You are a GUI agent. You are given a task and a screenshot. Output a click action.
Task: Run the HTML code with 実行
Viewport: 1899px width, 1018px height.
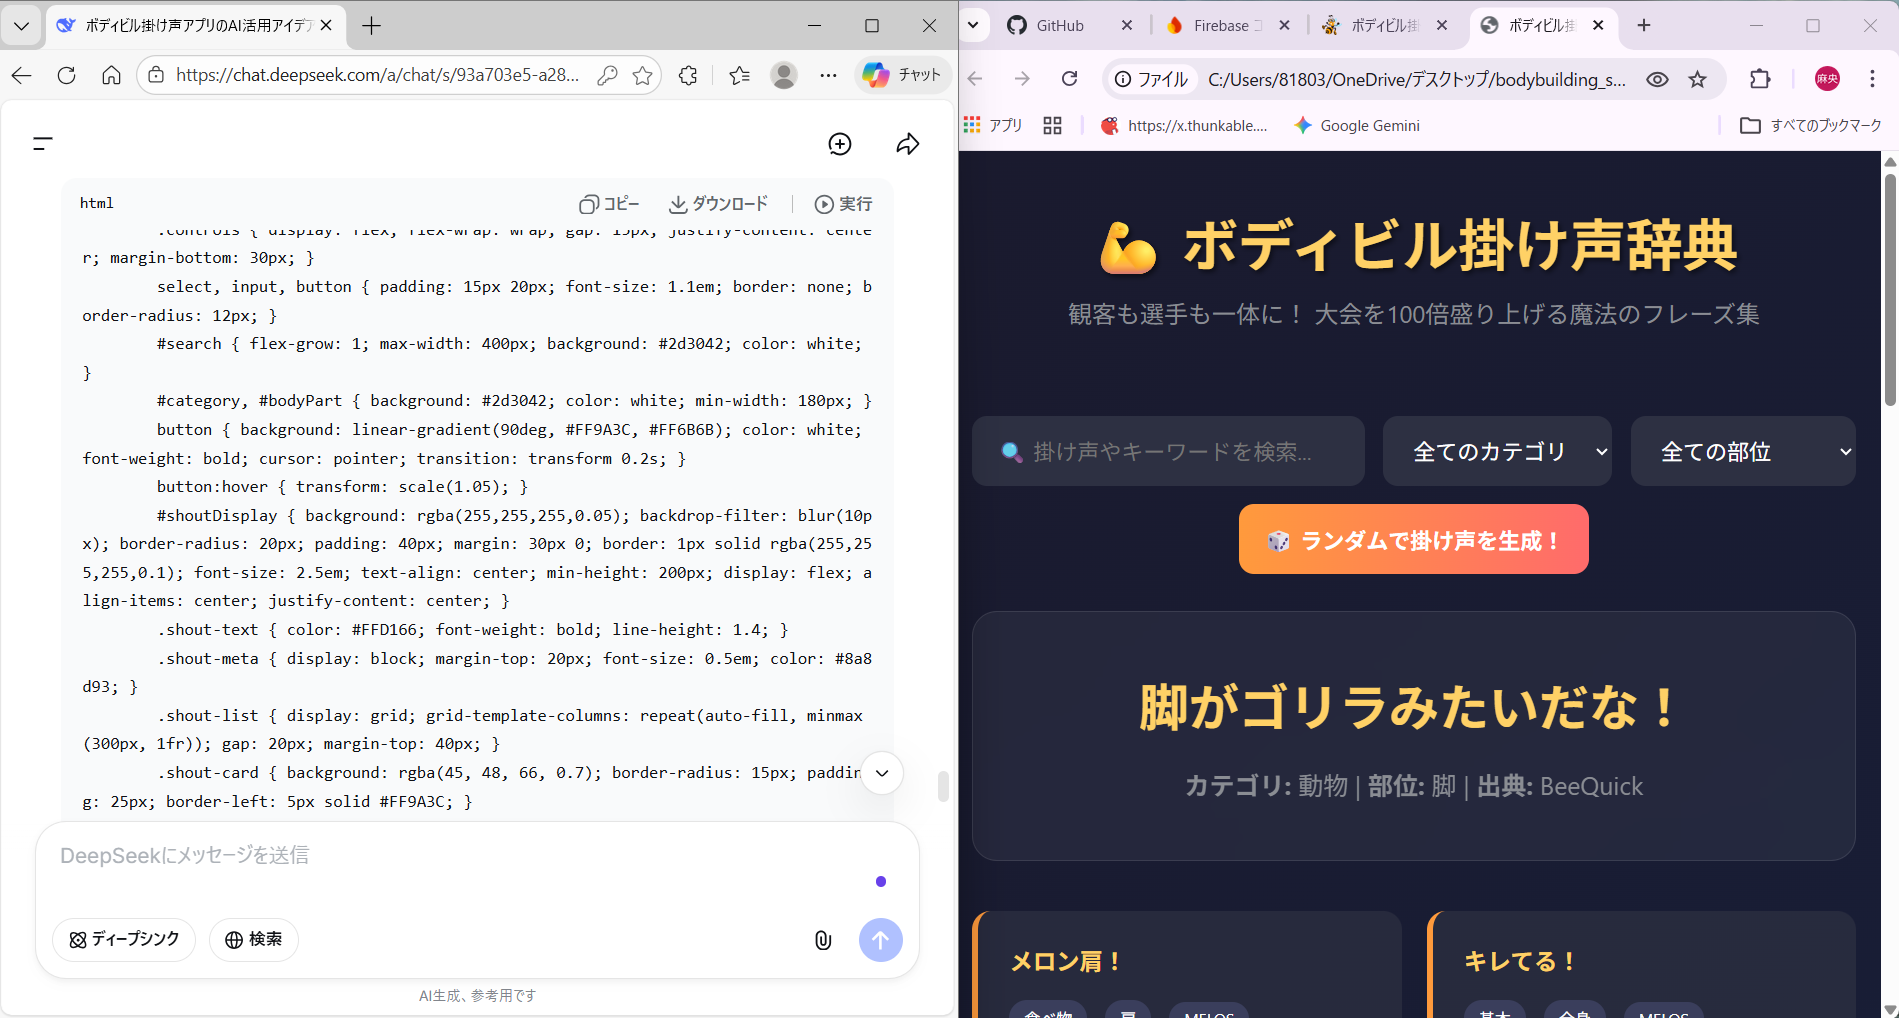pos(843,204)
